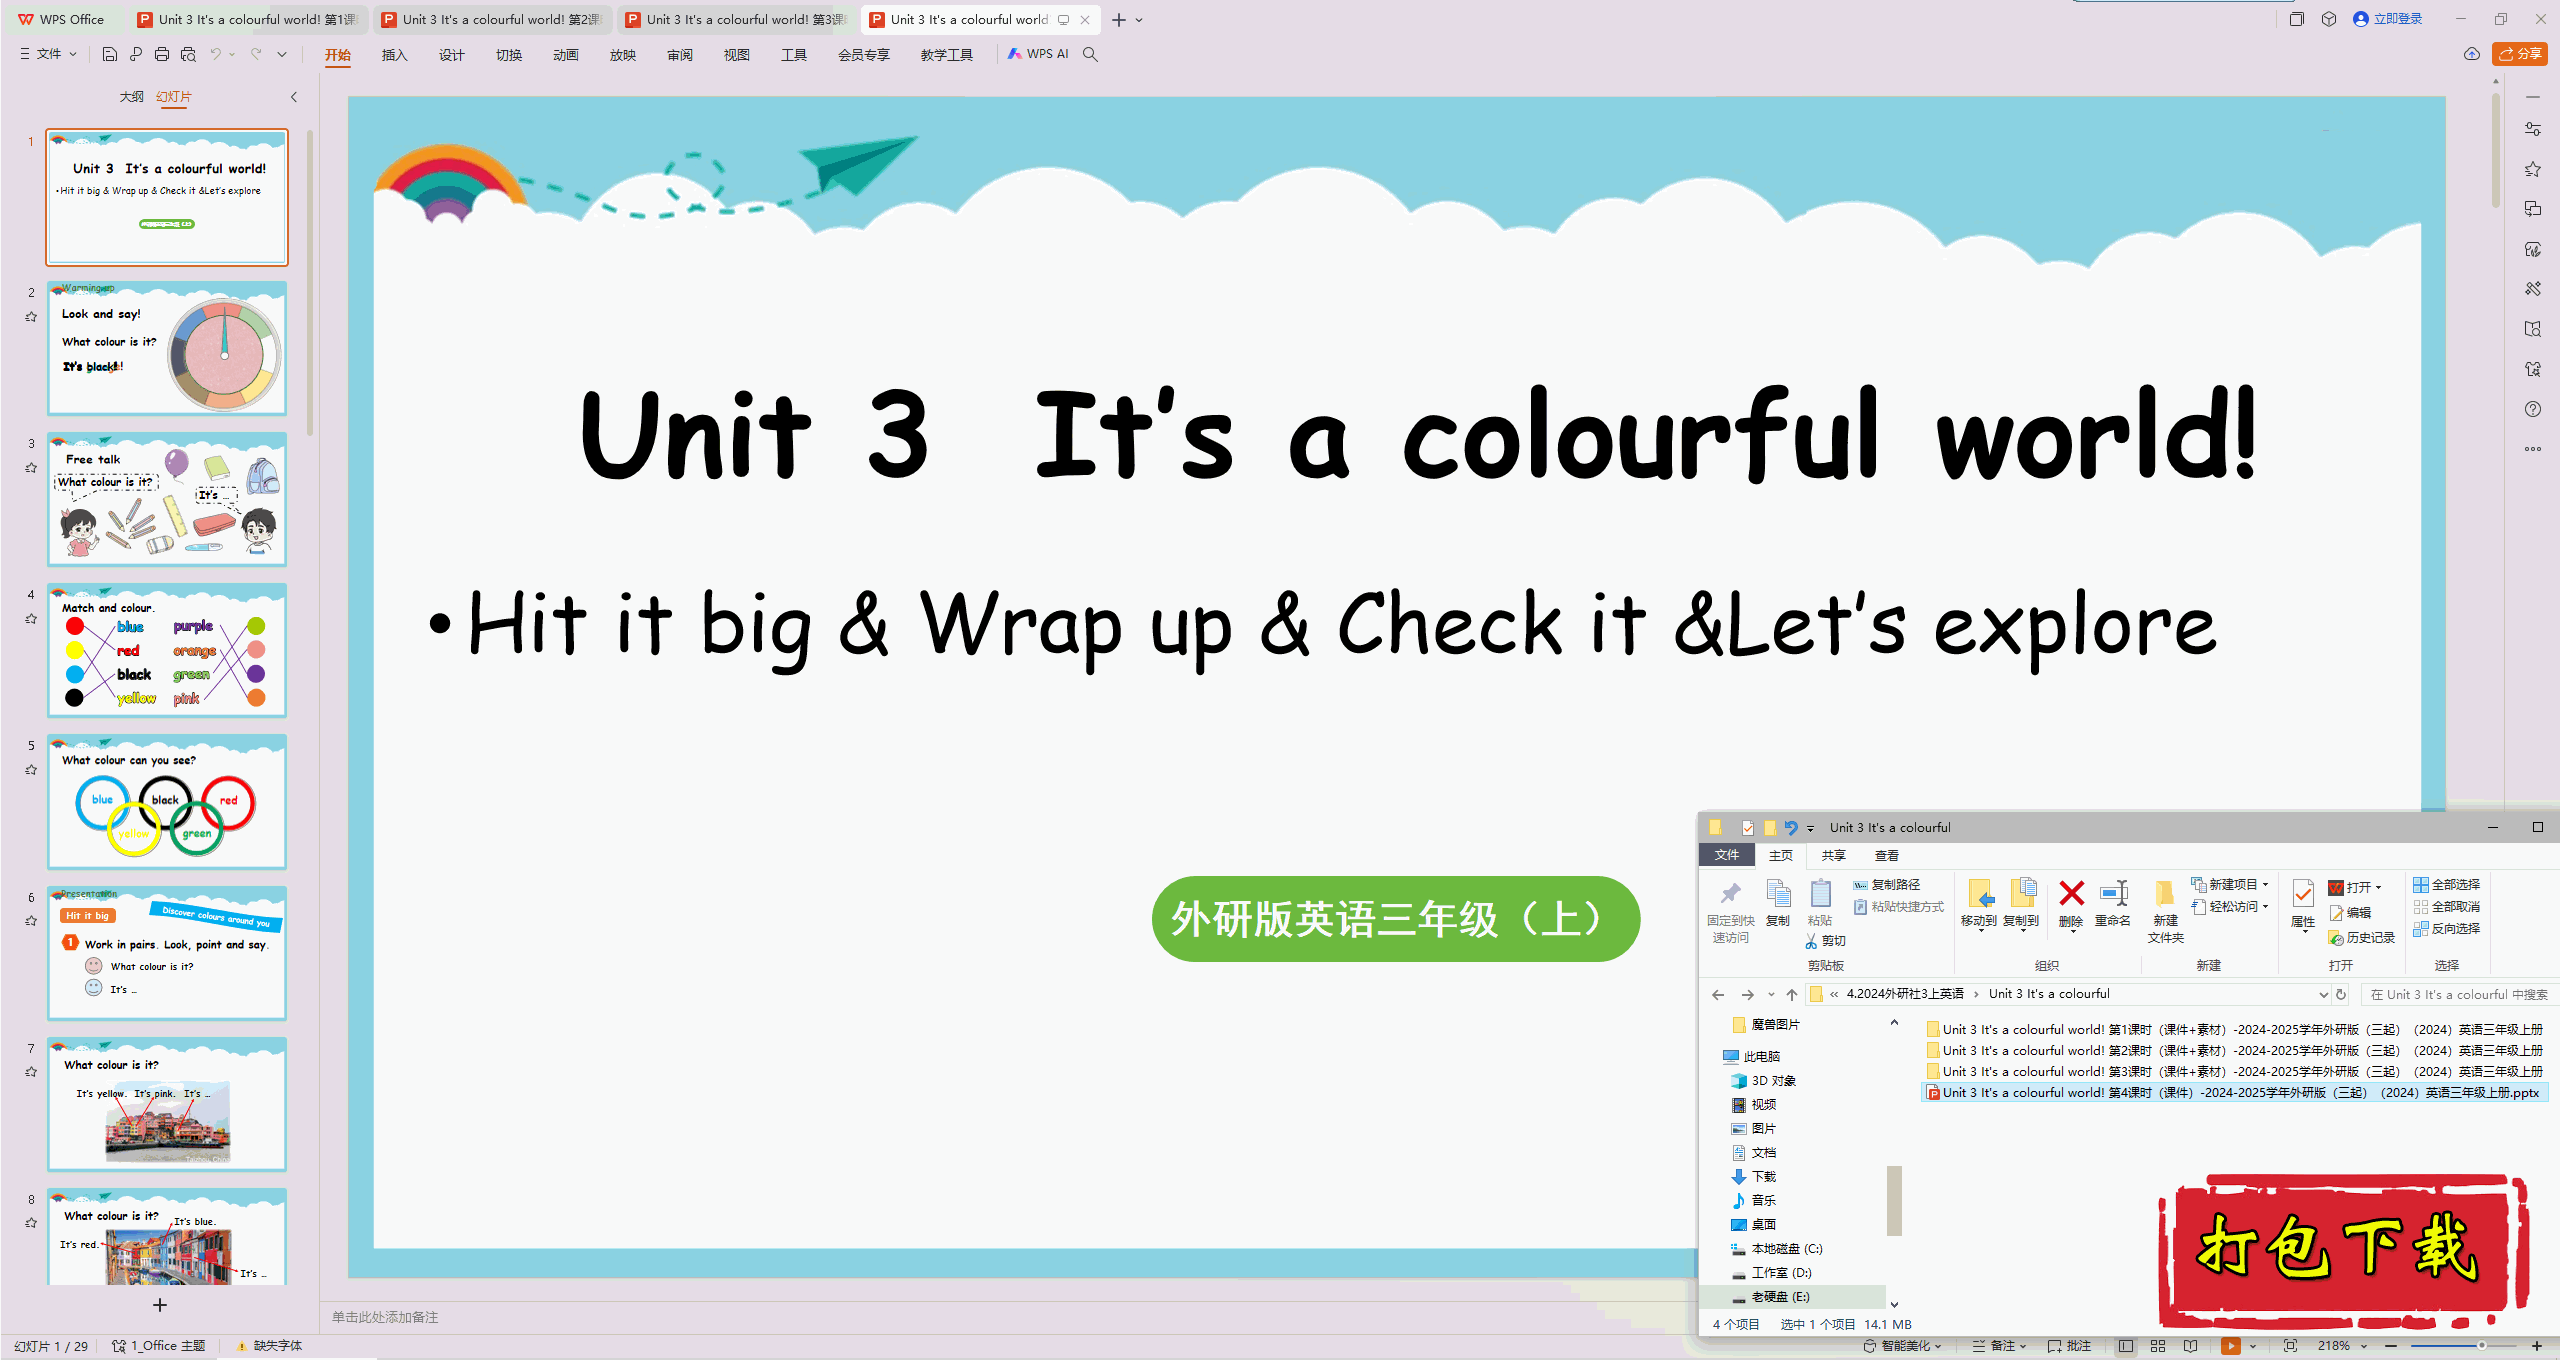Click the Explorer up-arrow navigation button
2560x1360 pixels.
coord(1792,994)
